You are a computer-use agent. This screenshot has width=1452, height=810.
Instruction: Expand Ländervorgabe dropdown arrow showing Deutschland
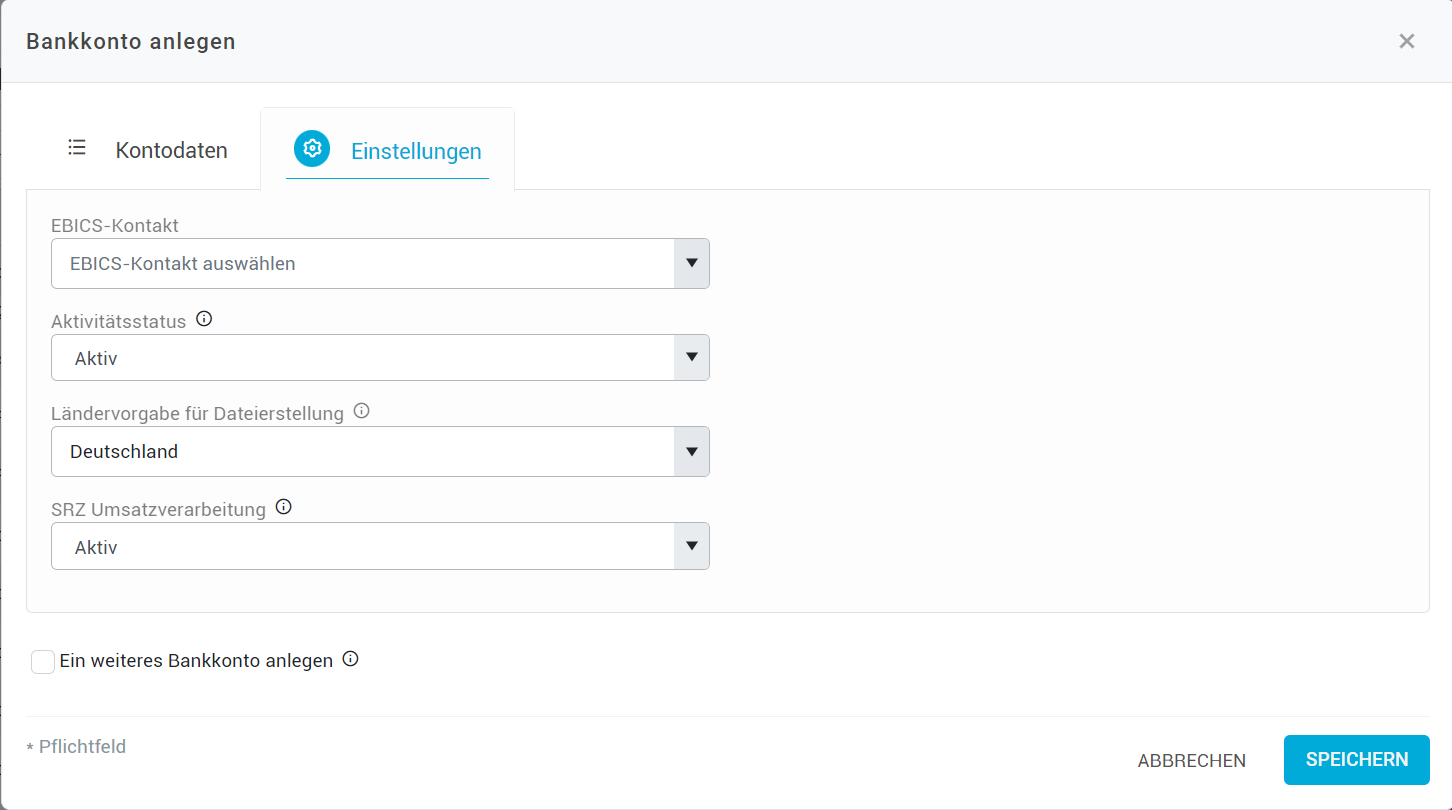click(691, 452)
